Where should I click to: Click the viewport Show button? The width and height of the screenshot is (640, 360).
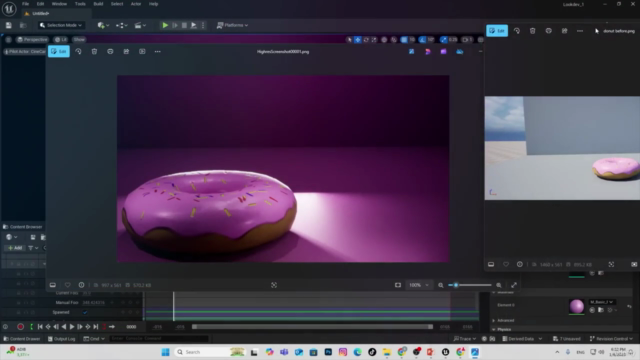click(79, 40)
